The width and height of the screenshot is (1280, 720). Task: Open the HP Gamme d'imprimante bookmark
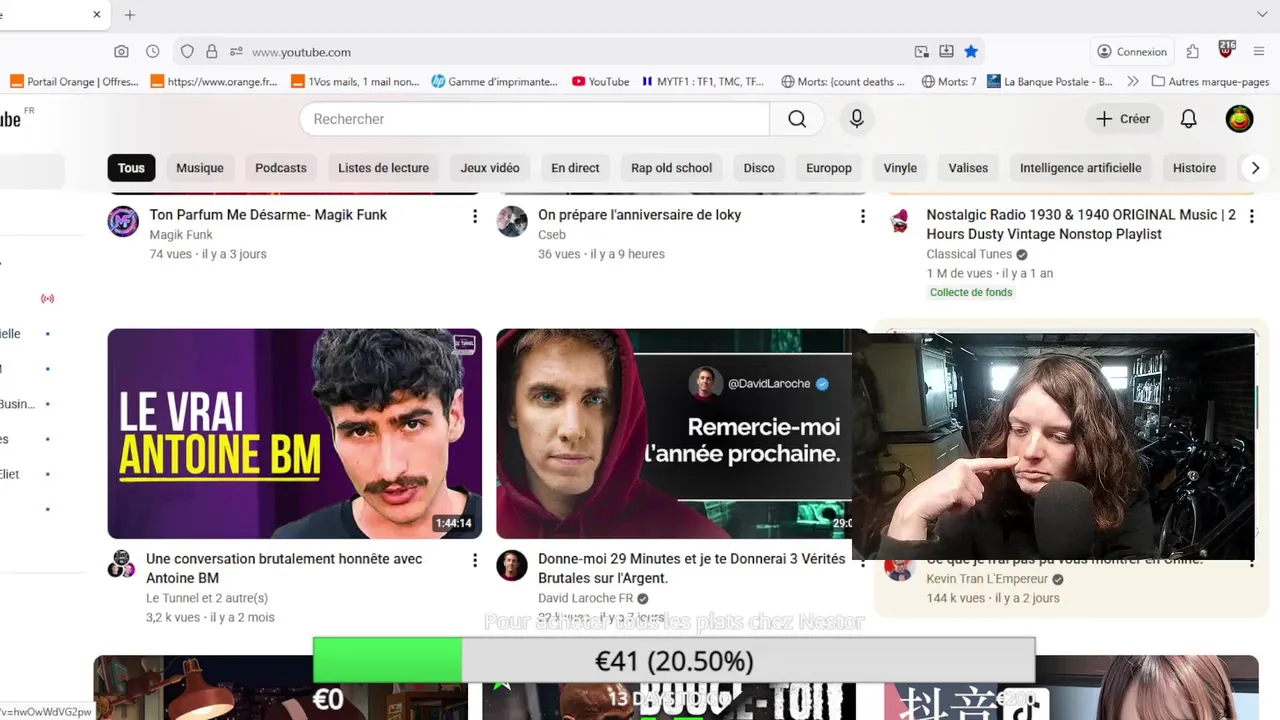pyautogui.click(x=495, y=82)
